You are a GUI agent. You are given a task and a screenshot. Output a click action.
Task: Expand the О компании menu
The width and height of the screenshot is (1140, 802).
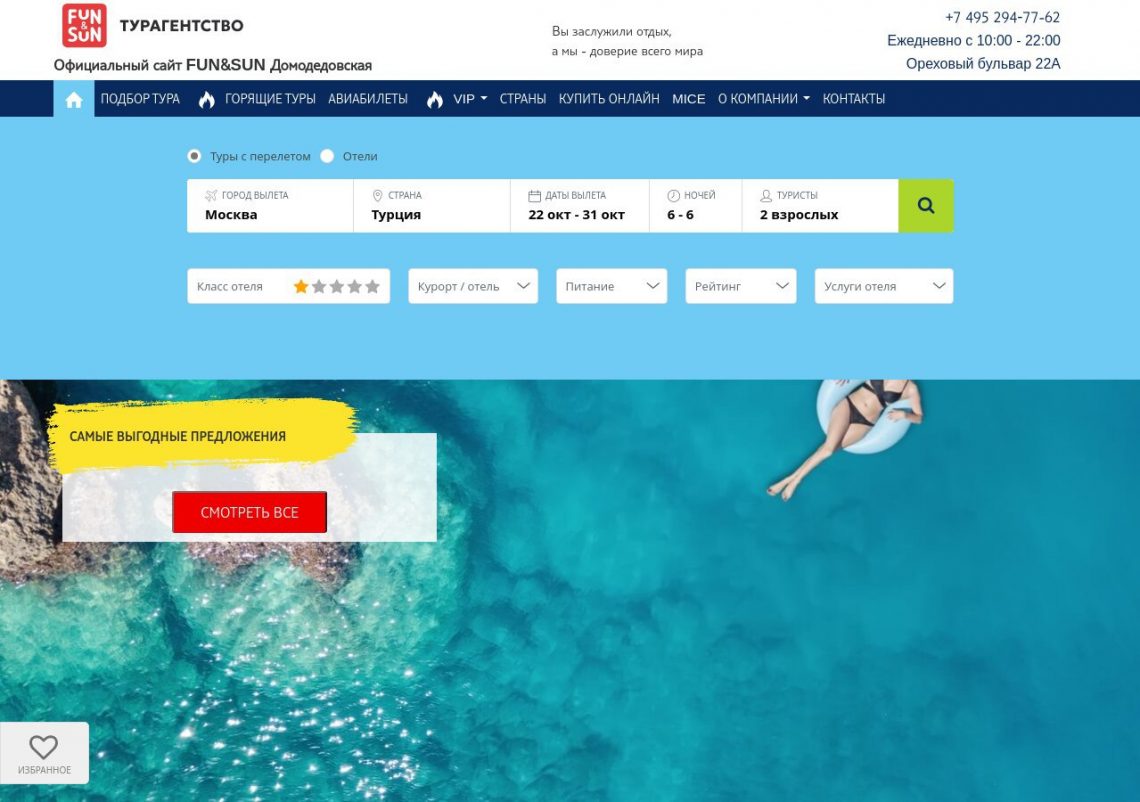(x=763, y=99)
